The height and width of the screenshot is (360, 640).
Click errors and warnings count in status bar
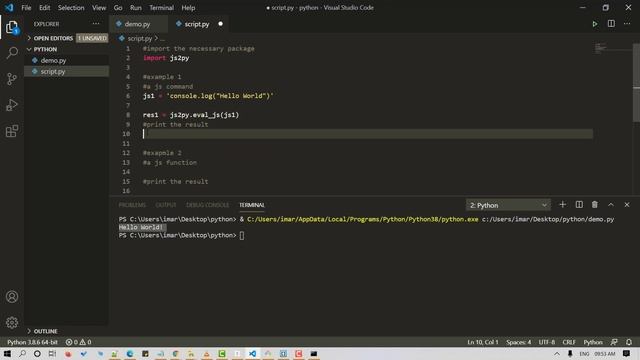pos(78,342)
